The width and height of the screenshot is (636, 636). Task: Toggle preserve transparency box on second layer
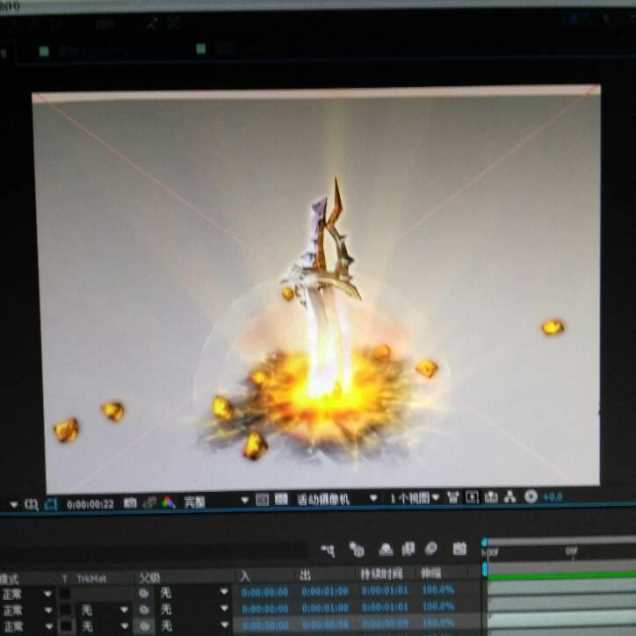pyautogui.click(x=65, y=610)
